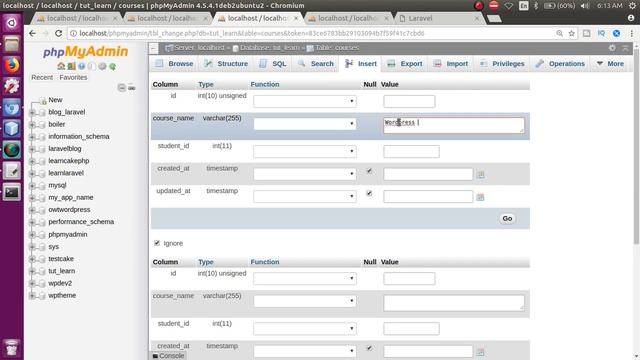Open calendar picker for first updated_at
Screen dimensions: 640x360
click(480, 197)
